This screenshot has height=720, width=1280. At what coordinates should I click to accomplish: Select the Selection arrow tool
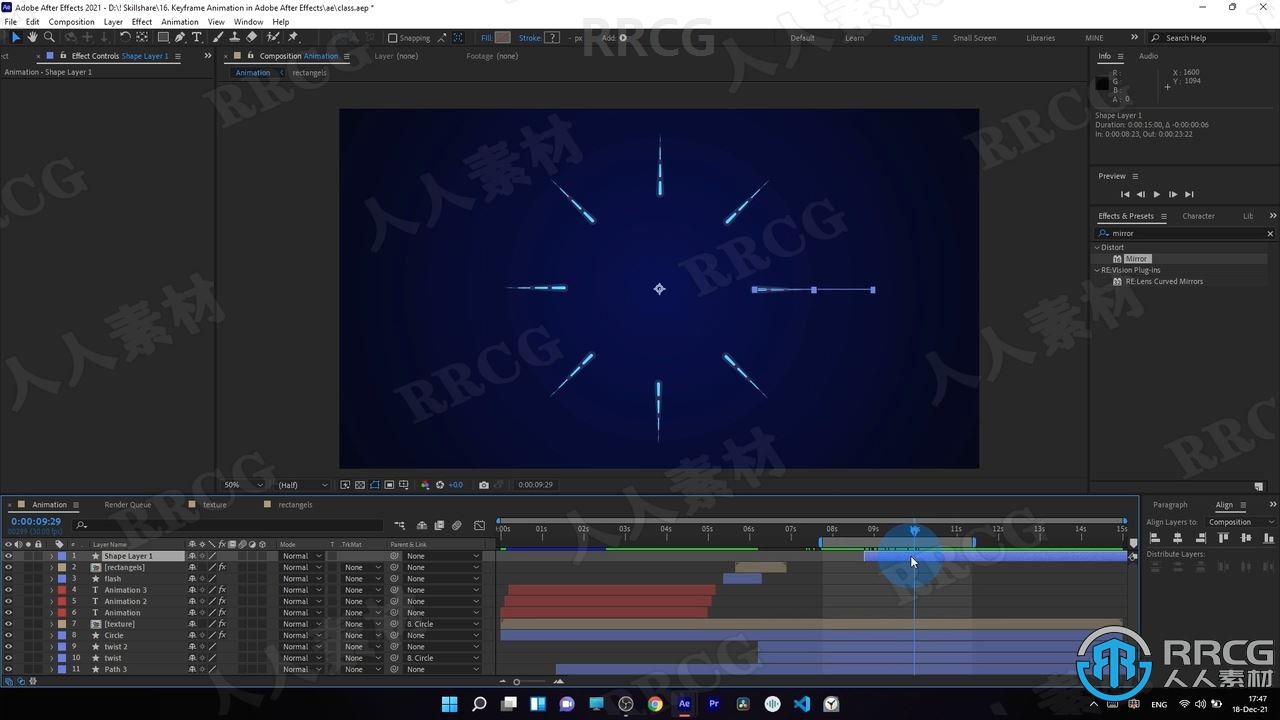(15, 37)
